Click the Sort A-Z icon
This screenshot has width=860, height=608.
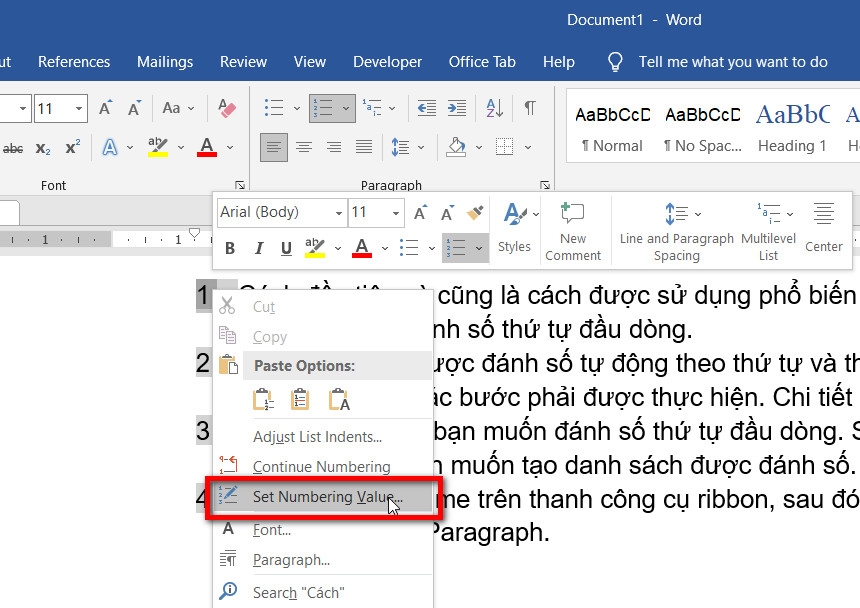(x=494, y=108)
